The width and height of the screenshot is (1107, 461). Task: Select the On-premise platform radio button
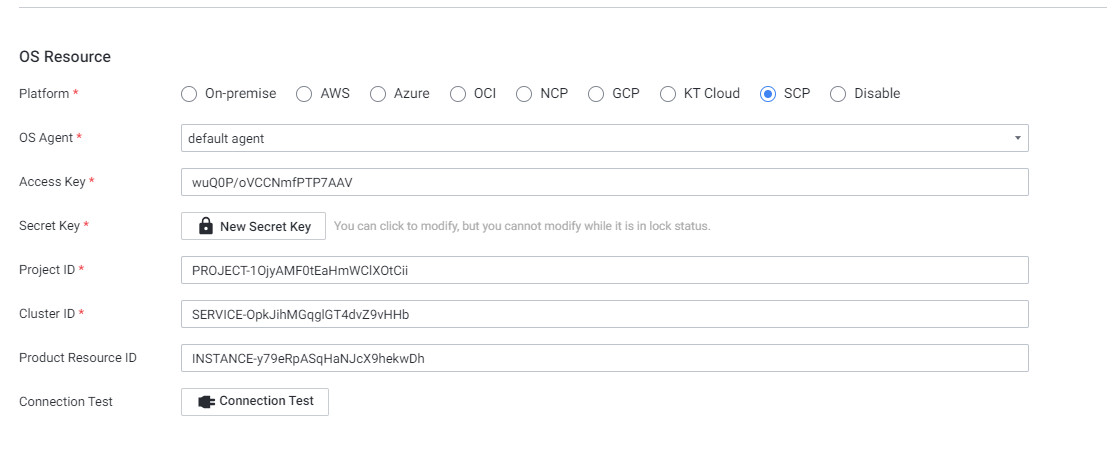tap(189, 94)
